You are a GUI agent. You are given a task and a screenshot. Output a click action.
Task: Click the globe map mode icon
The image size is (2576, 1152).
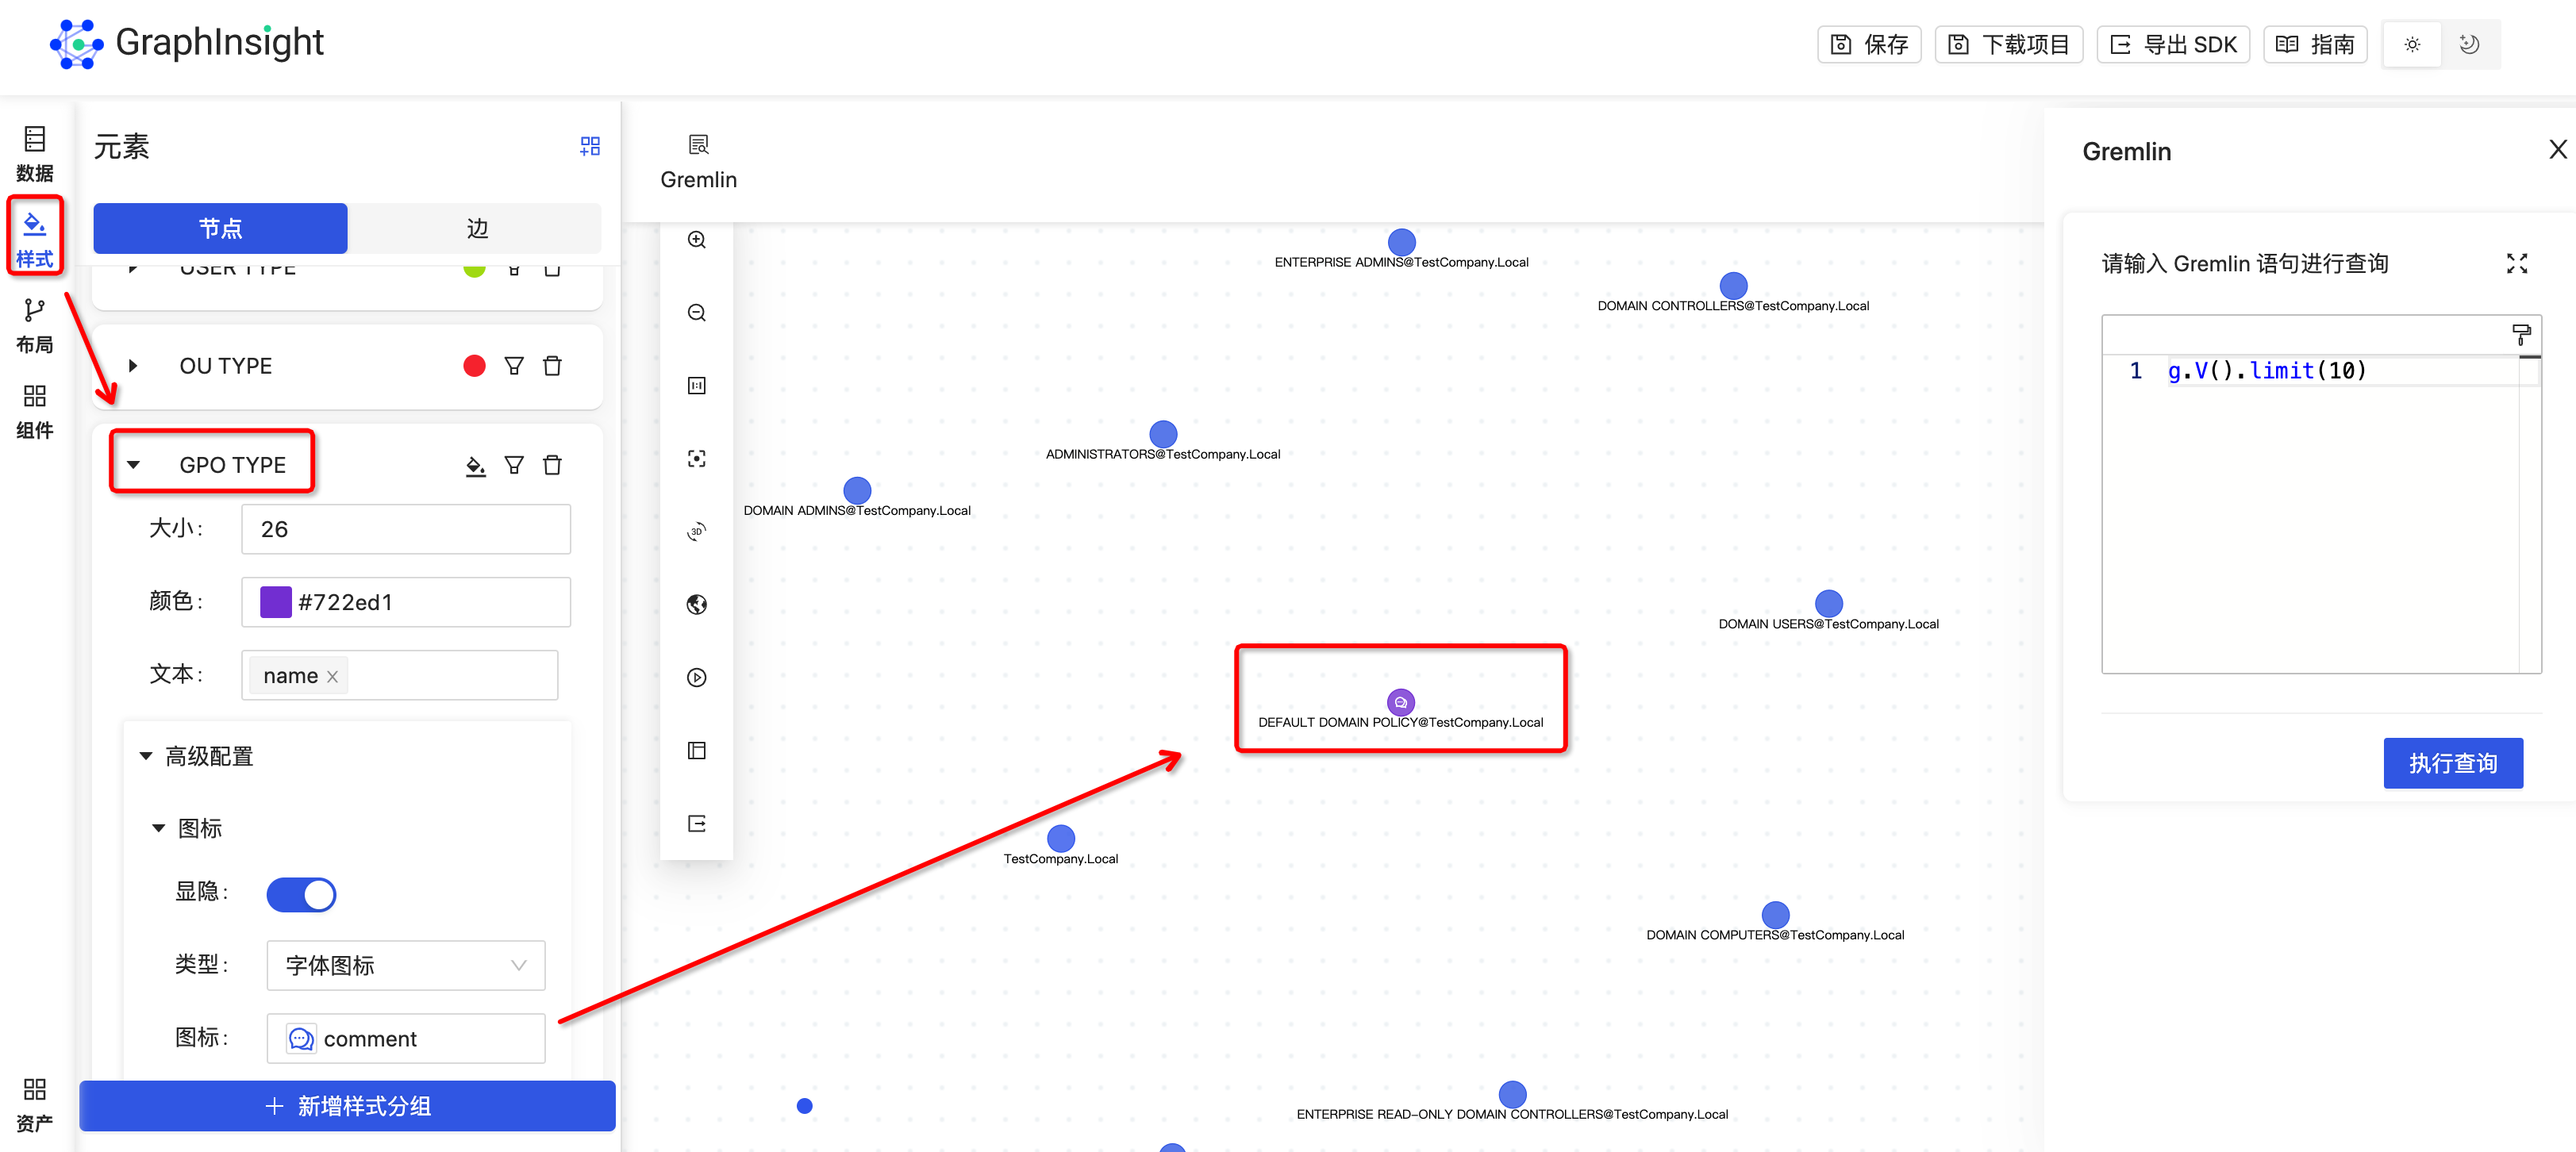[697, 605]
